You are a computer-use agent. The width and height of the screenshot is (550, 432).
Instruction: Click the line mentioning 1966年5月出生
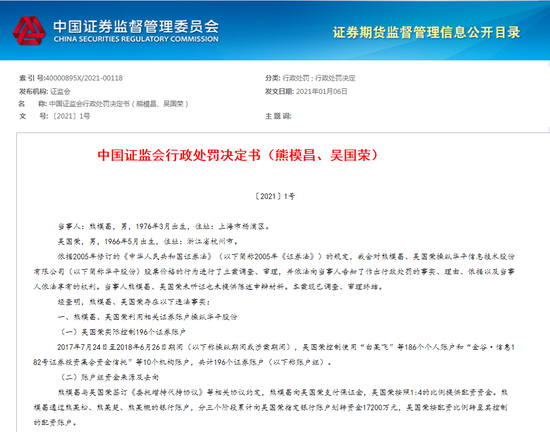tap(148, 241)
